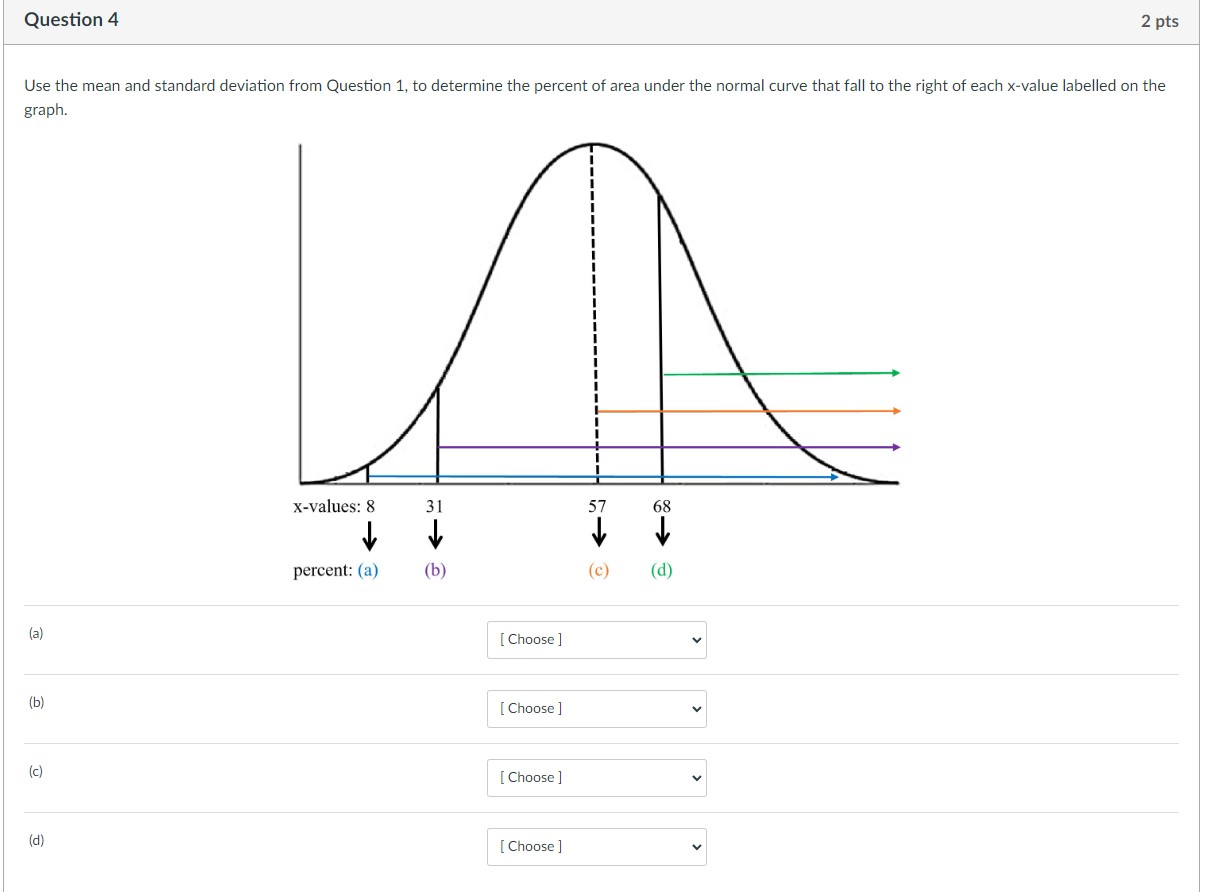
Task: Open the [Choose] dropdown for part (b)
Action: (x=596, y=708)
